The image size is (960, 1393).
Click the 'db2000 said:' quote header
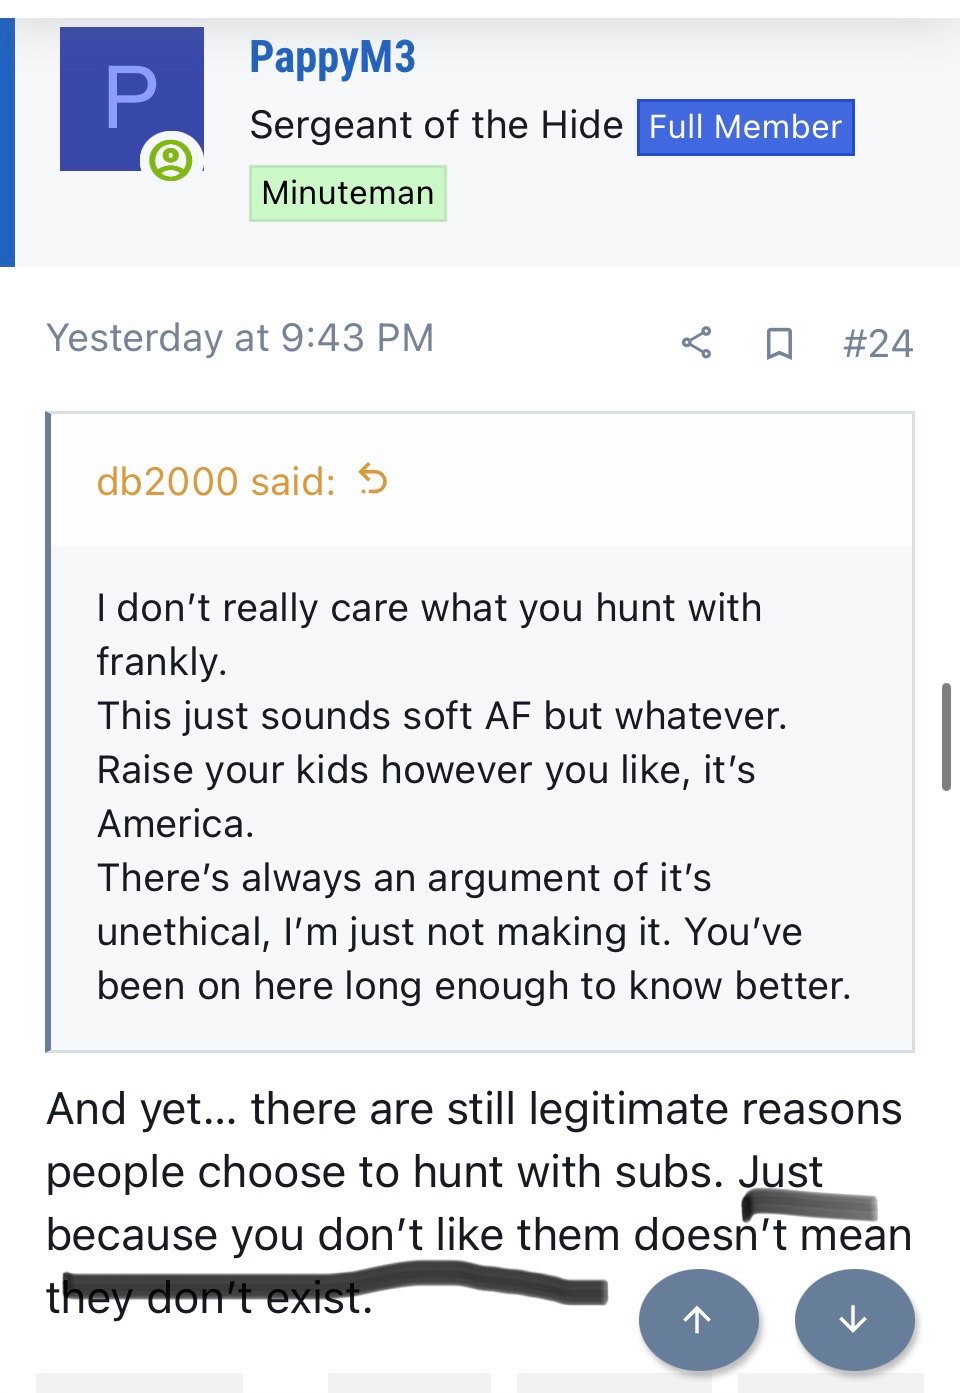pyautogui.click(x=216, y=482)
